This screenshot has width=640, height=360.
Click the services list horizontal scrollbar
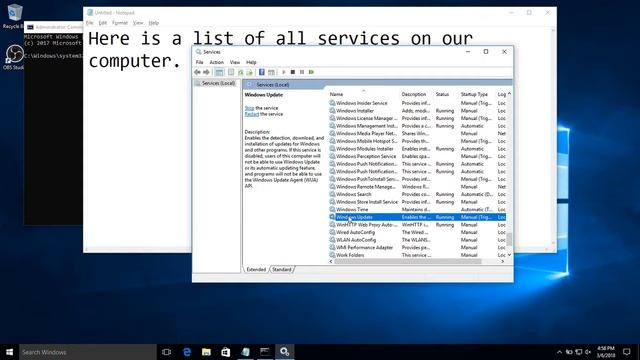pyautogui.click(x=408, y=262)
